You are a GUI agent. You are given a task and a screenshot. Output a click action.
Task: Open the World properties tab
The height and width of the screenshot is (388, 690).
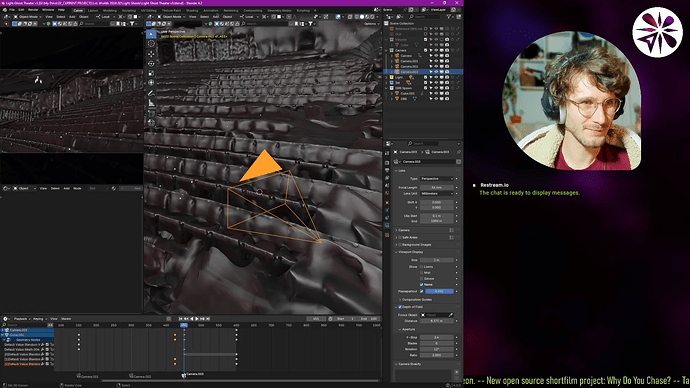387,193
